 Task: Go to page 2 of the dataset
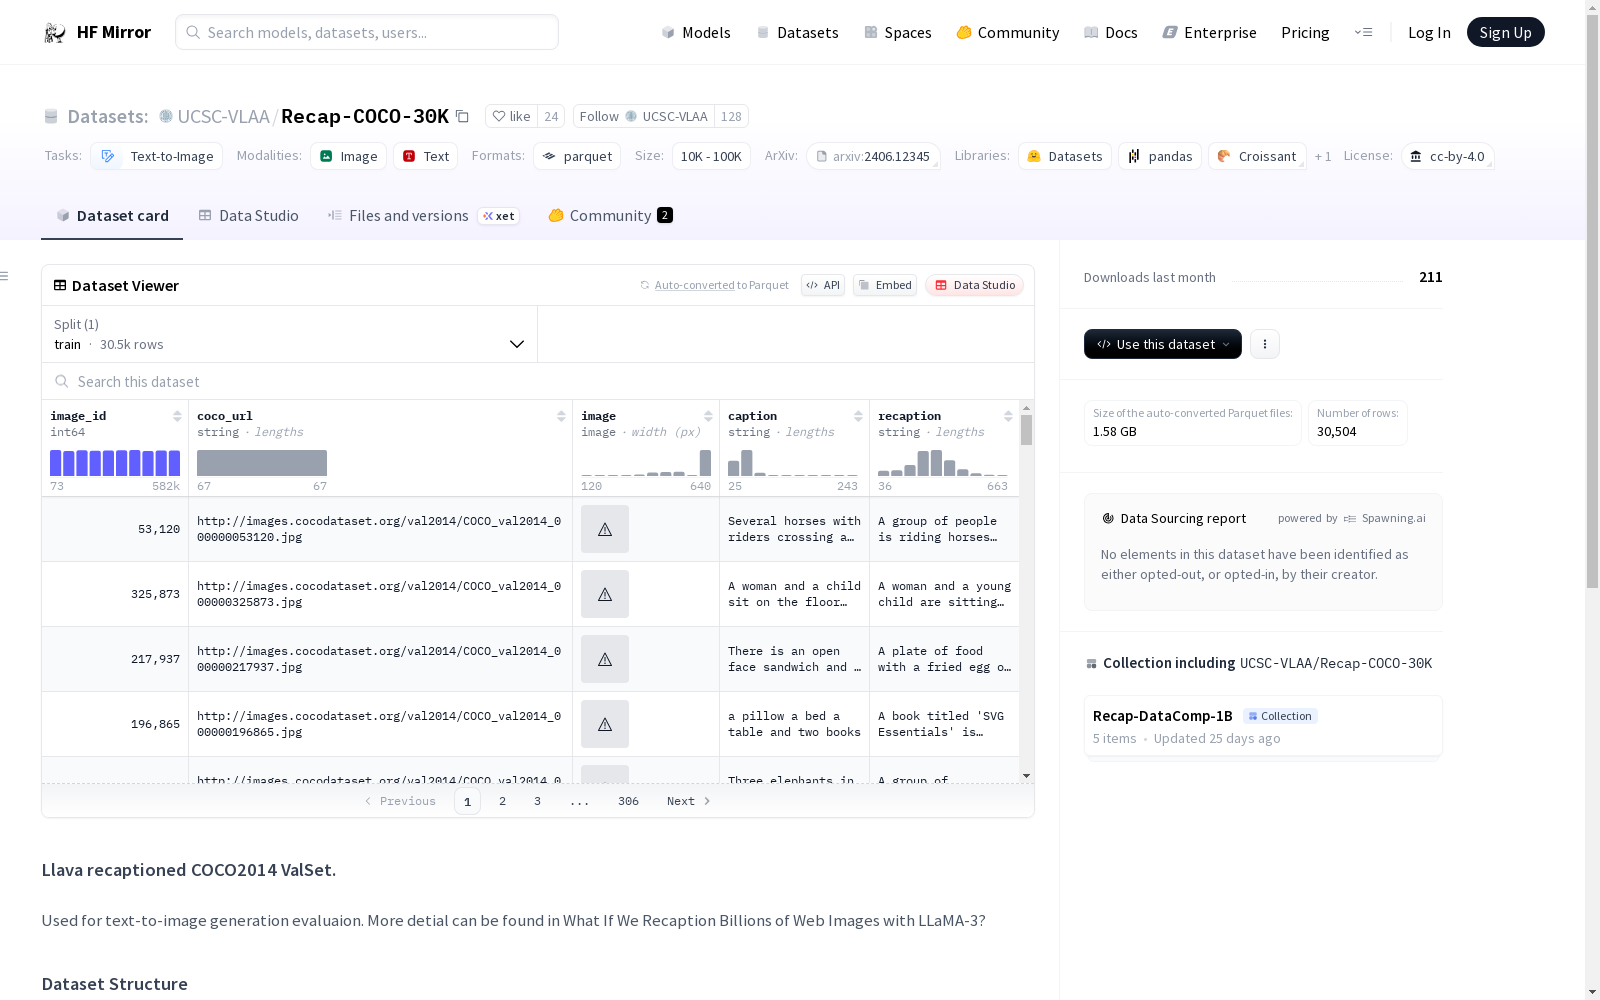pyautogui.click(x=502, y=801)
